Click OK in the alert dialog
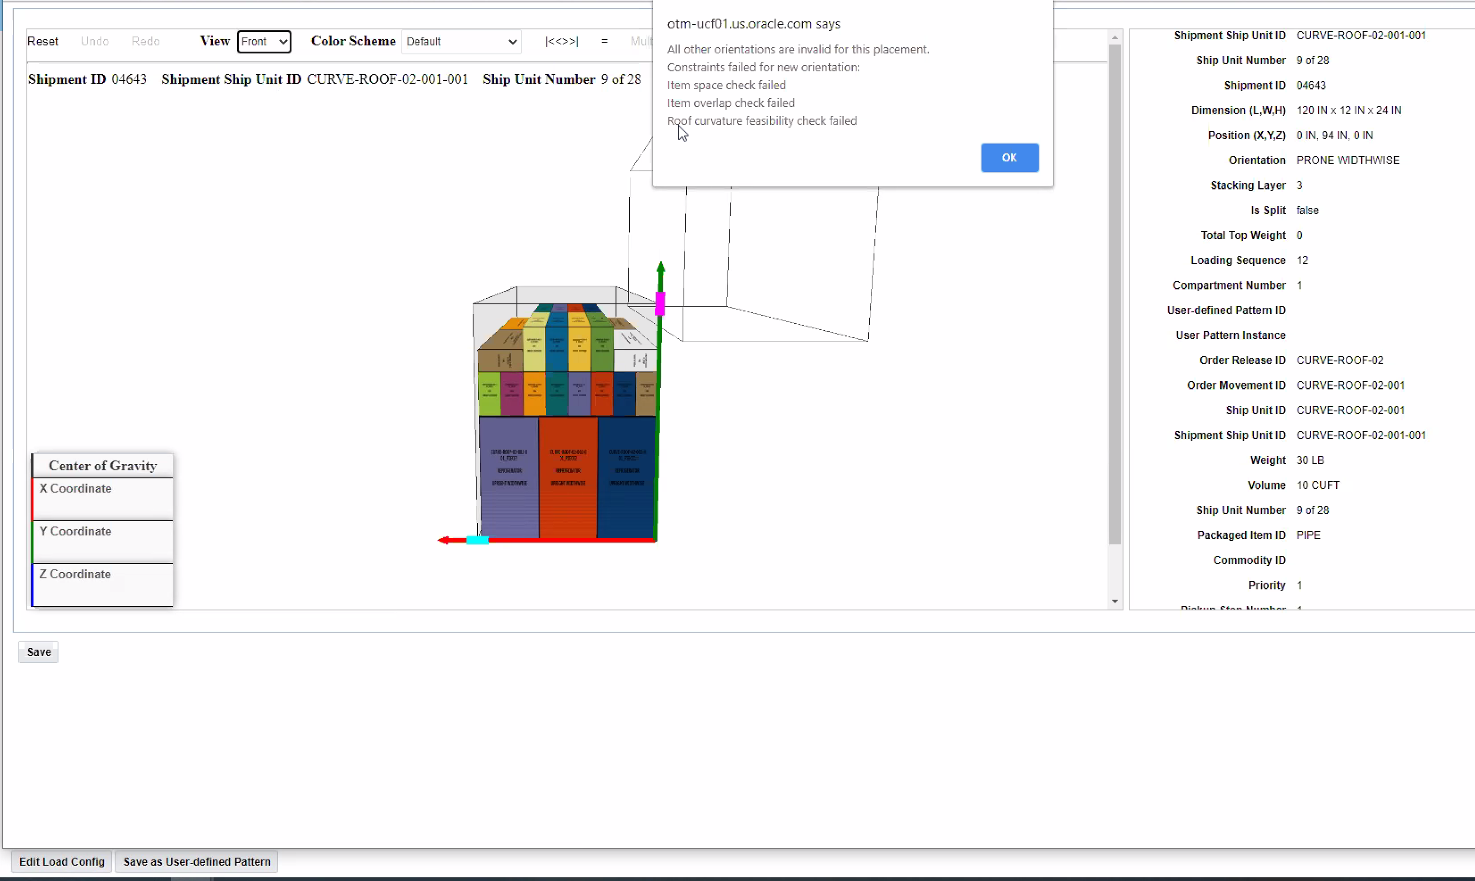 tap(1009, 158)
